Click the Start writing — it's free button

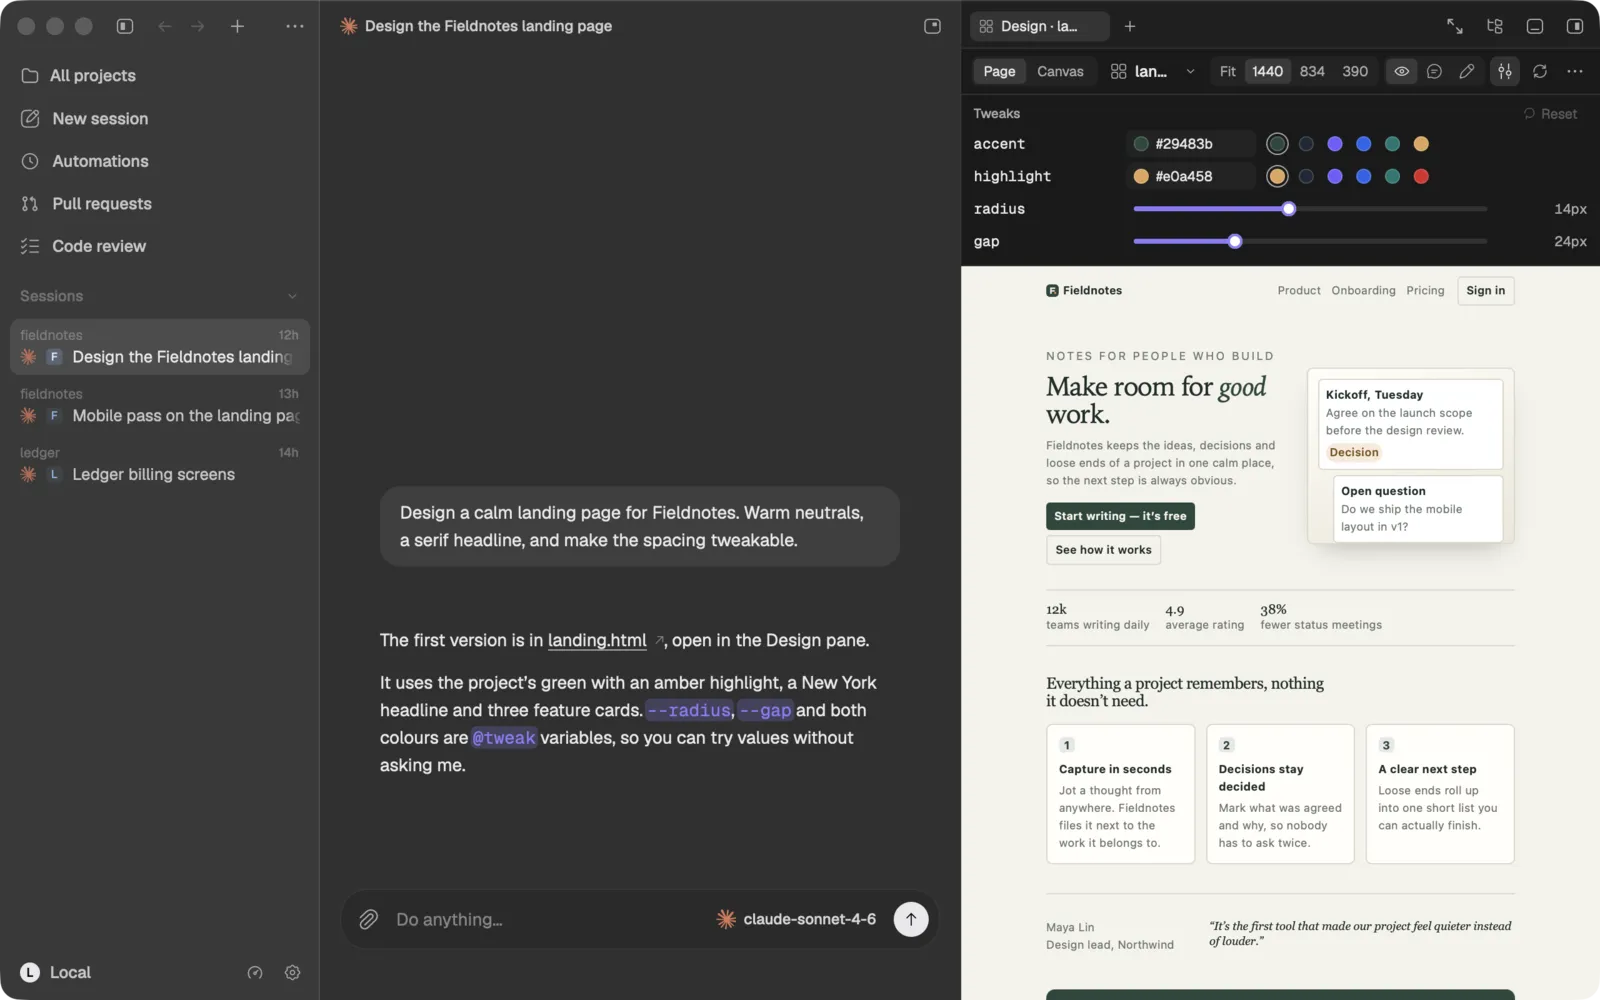click(x=1120, y=516)
